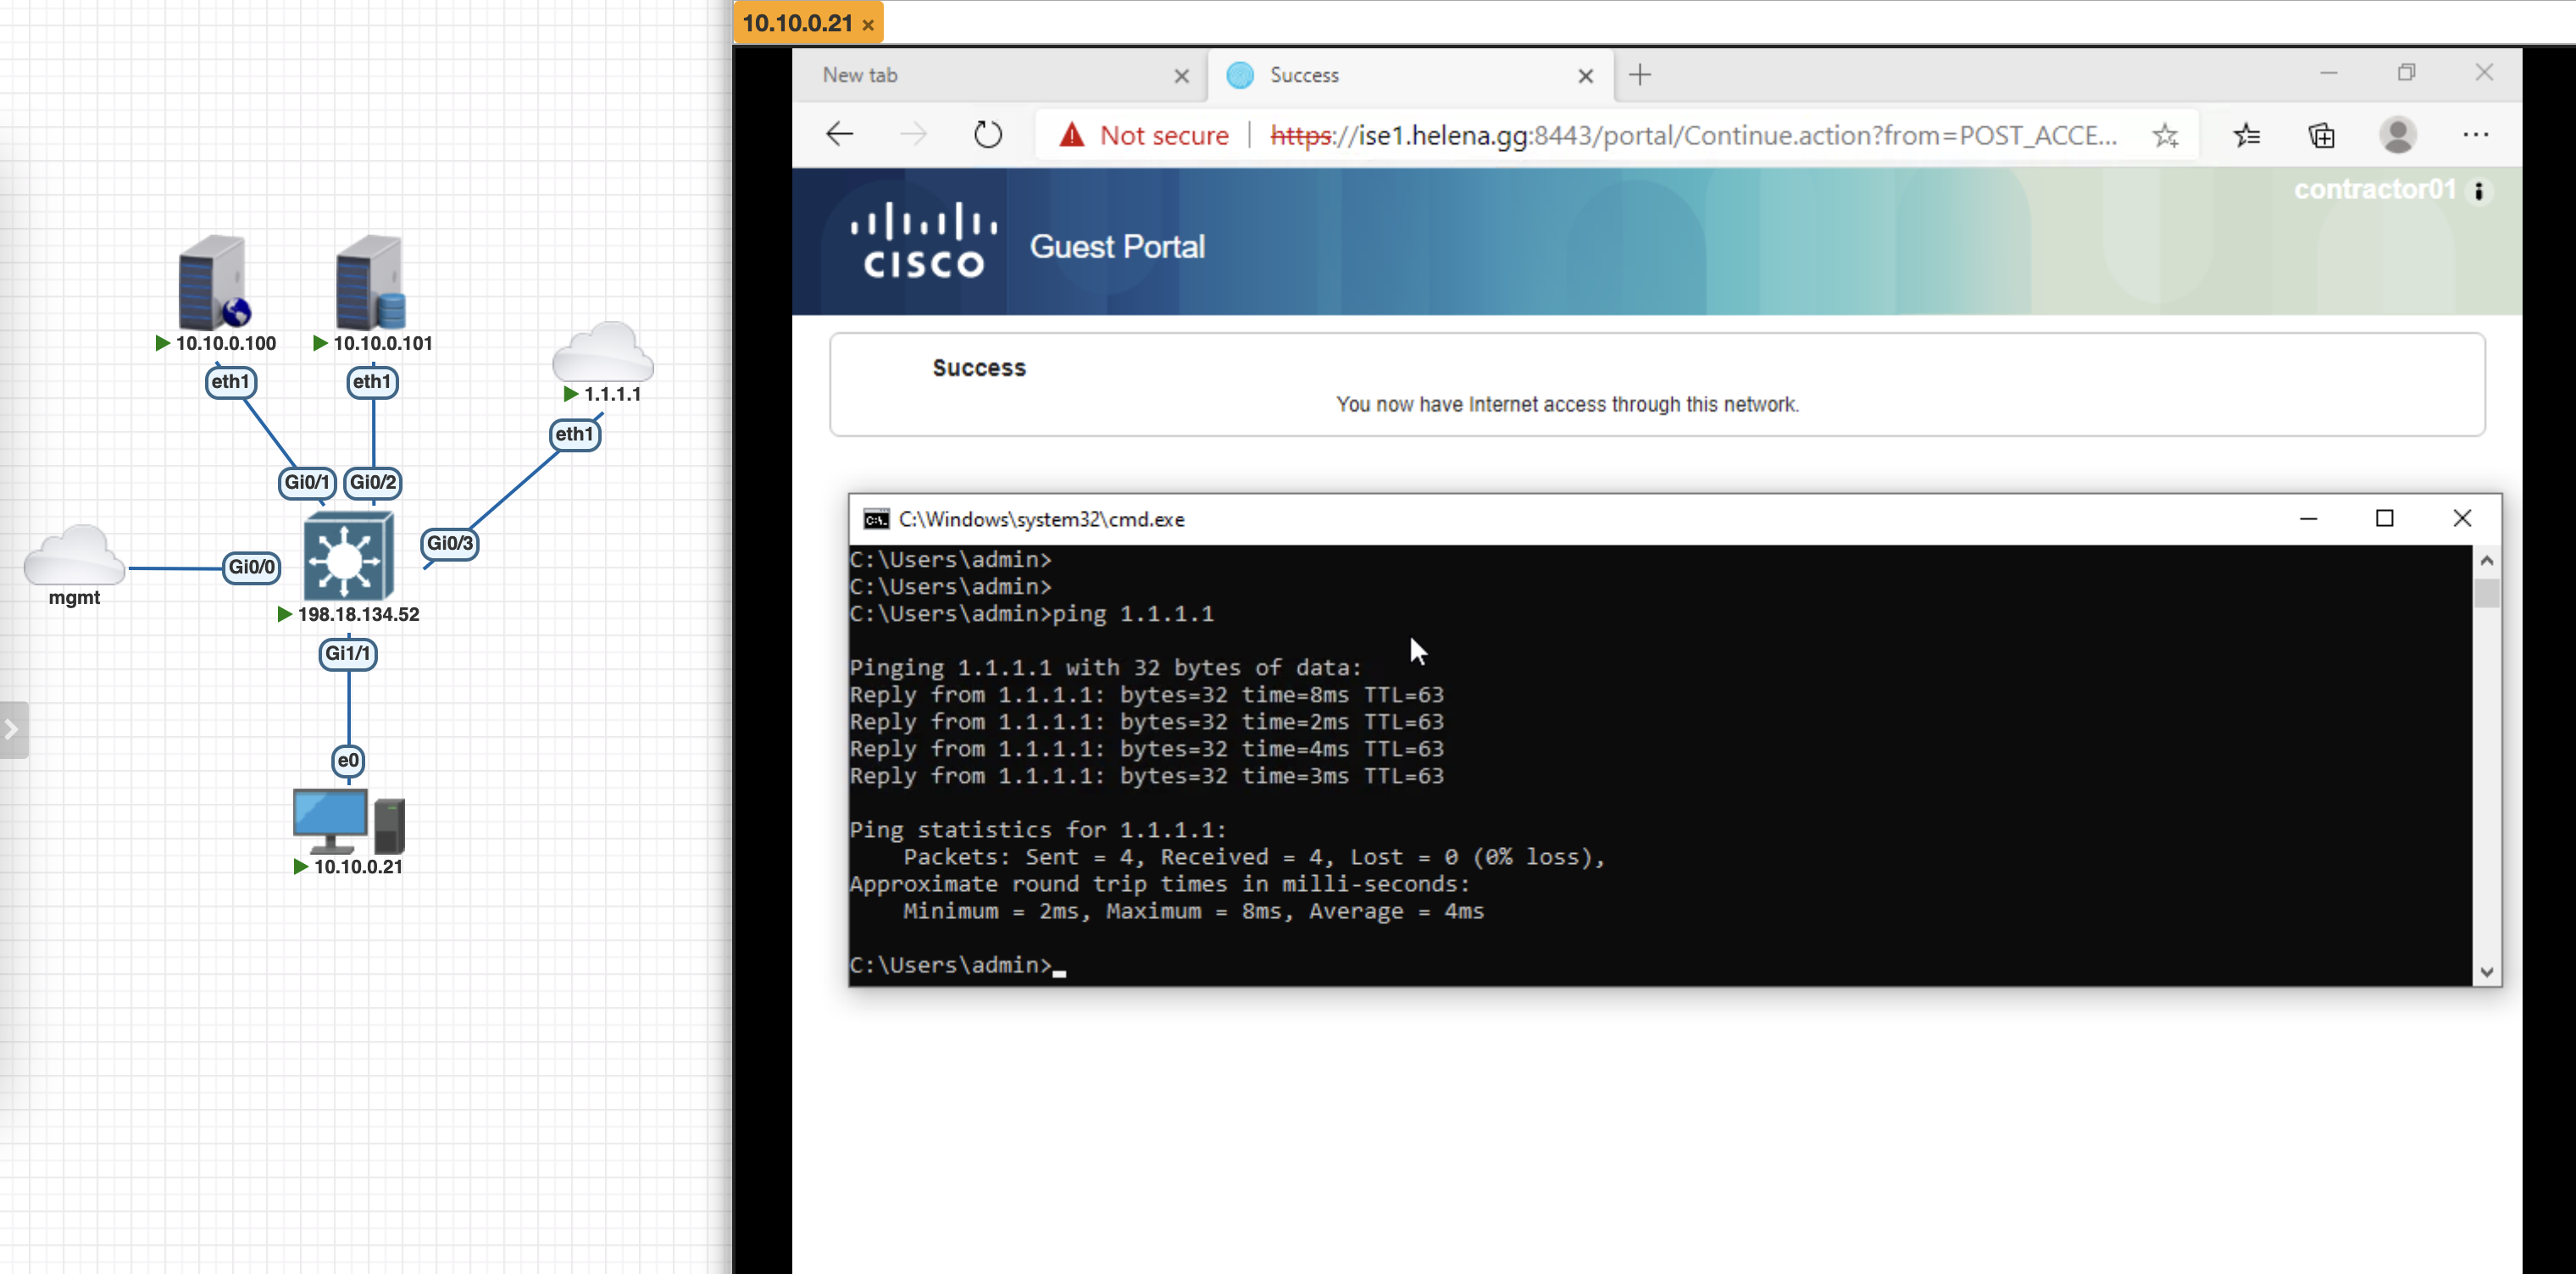Viewport: 2576px width, 1274px height.
Task: Click the ise1.helena.gg address bar
Action: tap(1690, 135)
